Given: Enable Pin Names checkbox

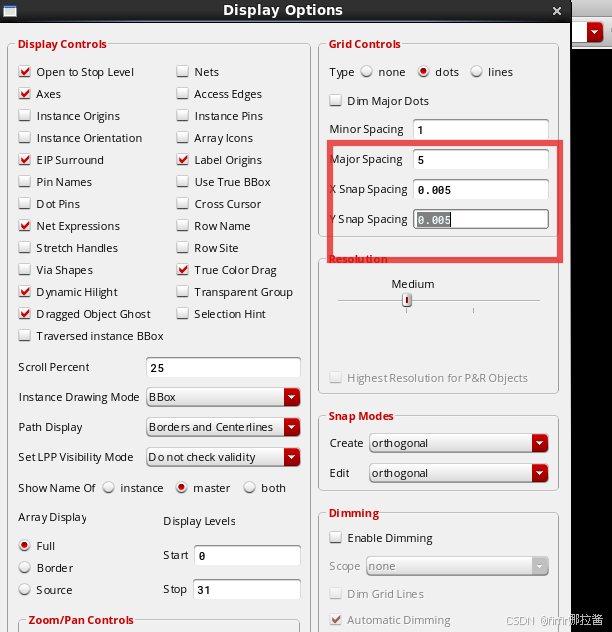Looking at the screenshot, I should [25, 182].
